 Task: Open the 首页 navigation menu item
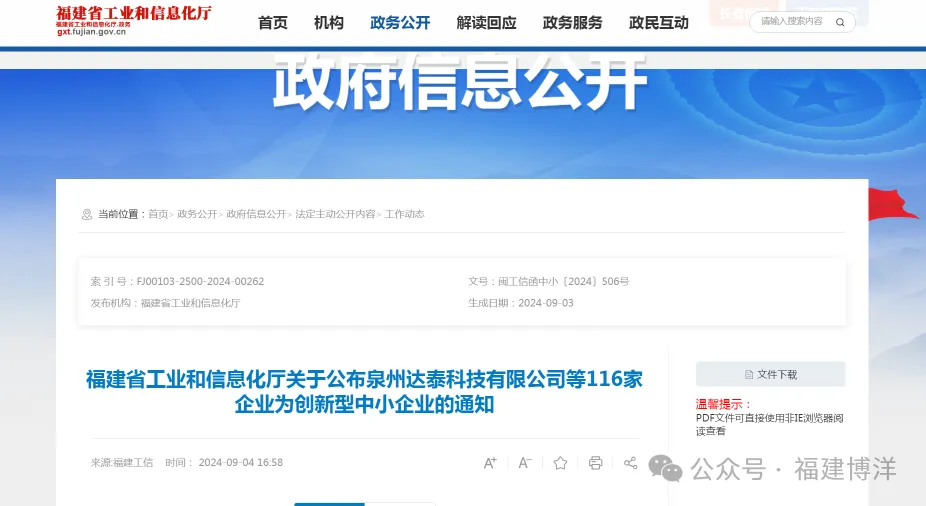(x=273, y=23)
